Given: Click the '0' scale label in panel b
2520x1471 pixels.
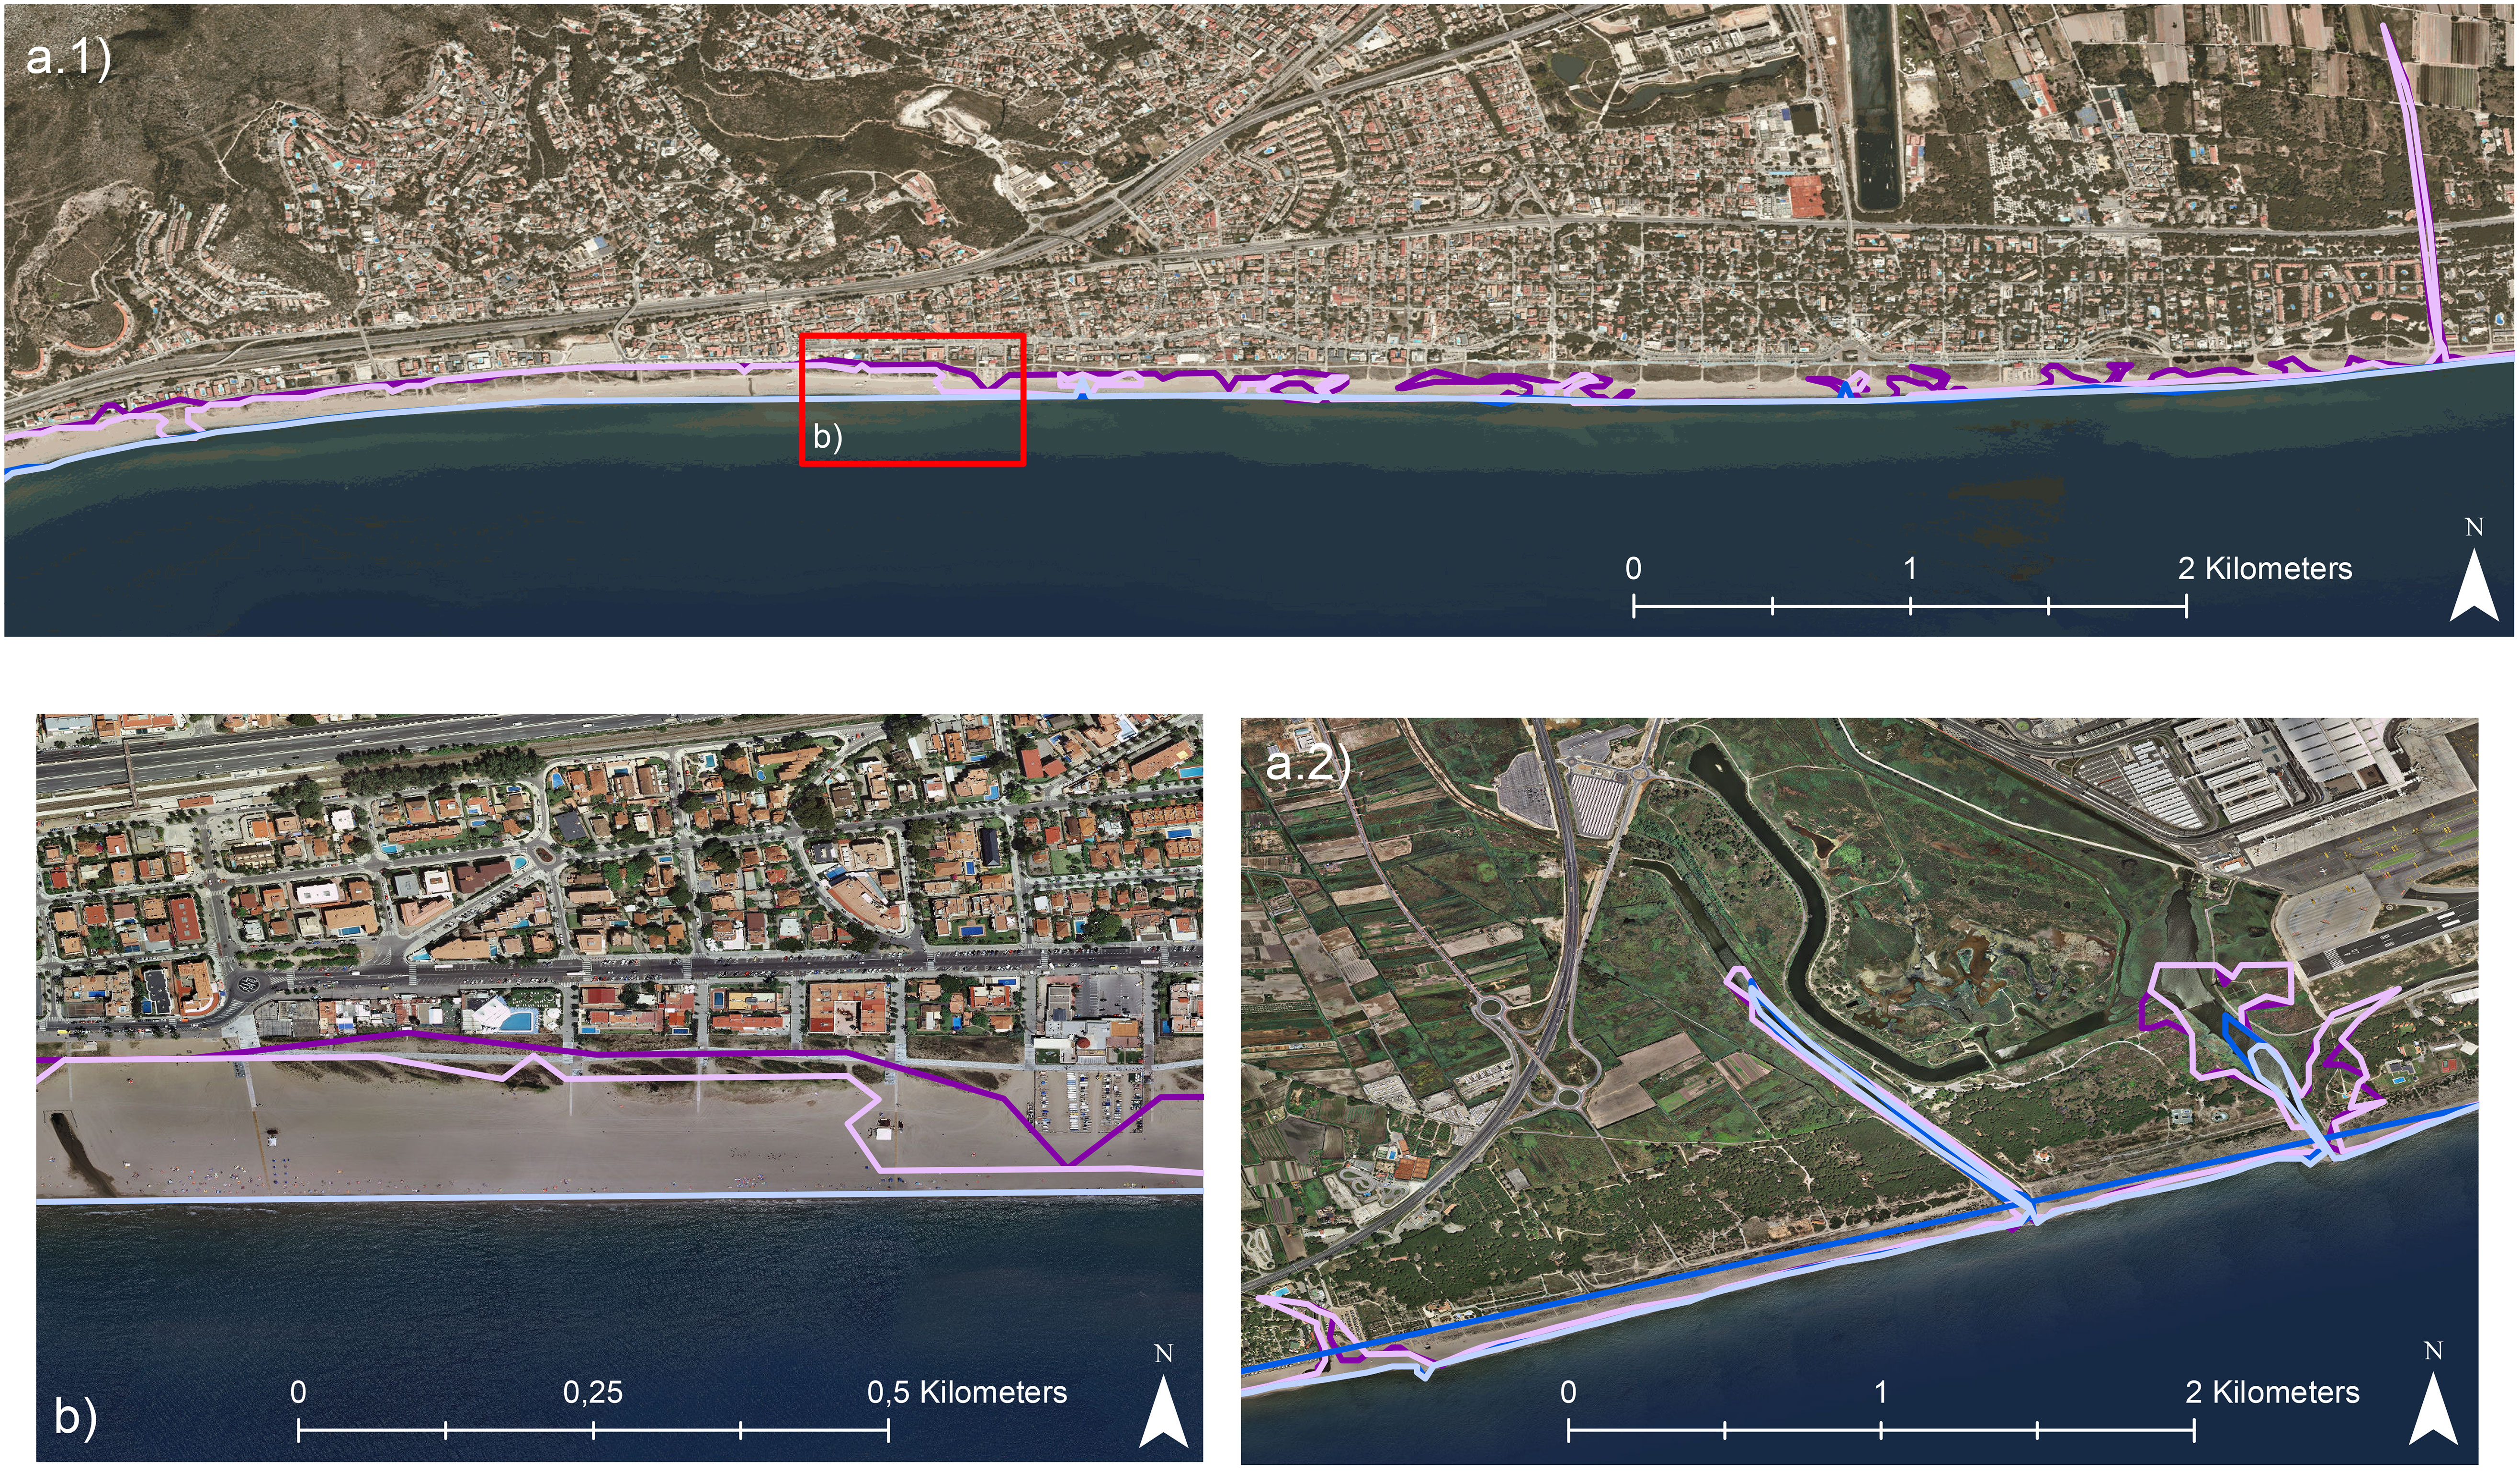Looking at the screenshot, I should click(x=298, y=1392).
